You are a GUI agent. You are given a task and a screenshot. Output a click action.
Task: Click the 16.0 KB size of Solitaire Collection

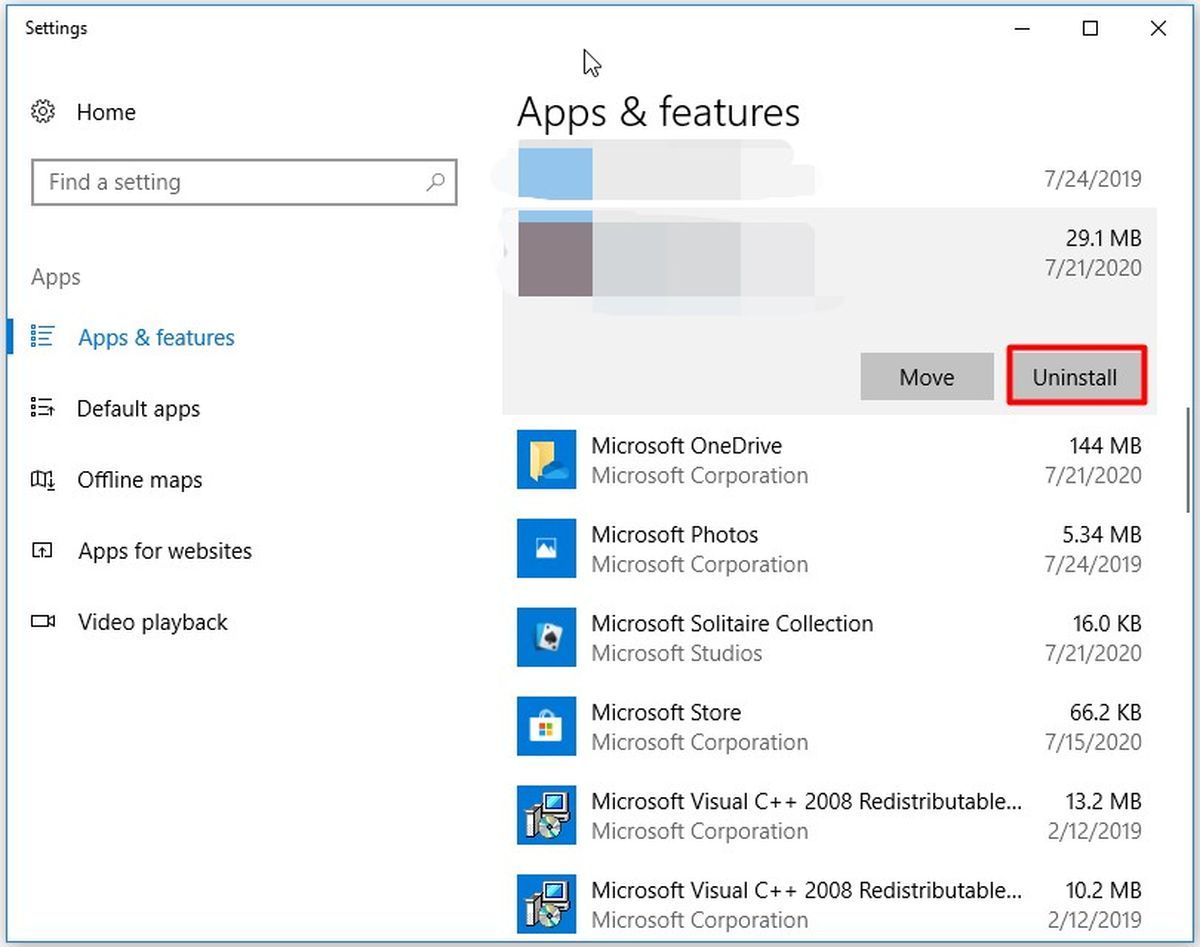pyautogui.click(x=1106, y=624)
